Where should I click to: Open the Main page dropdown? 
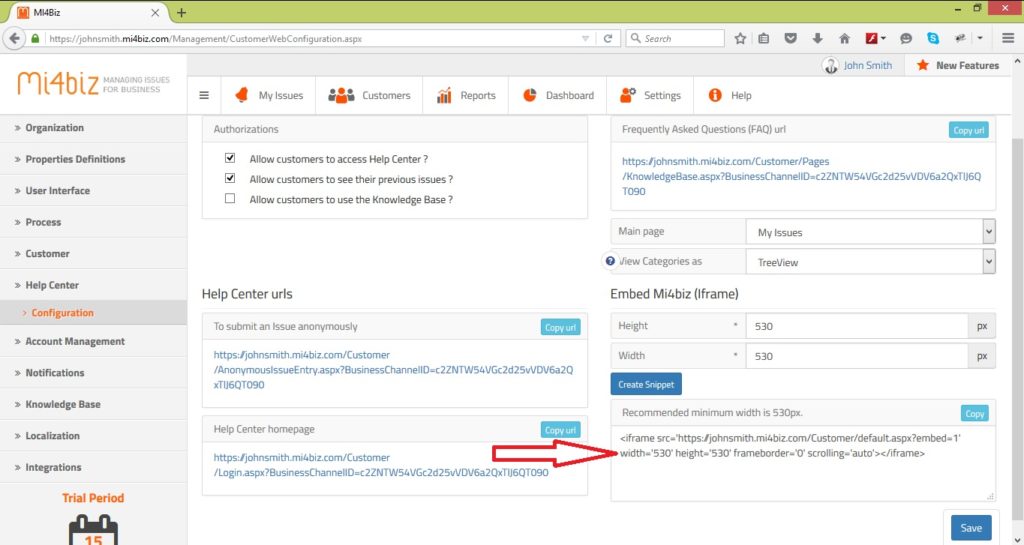click(x=870, y=232)
